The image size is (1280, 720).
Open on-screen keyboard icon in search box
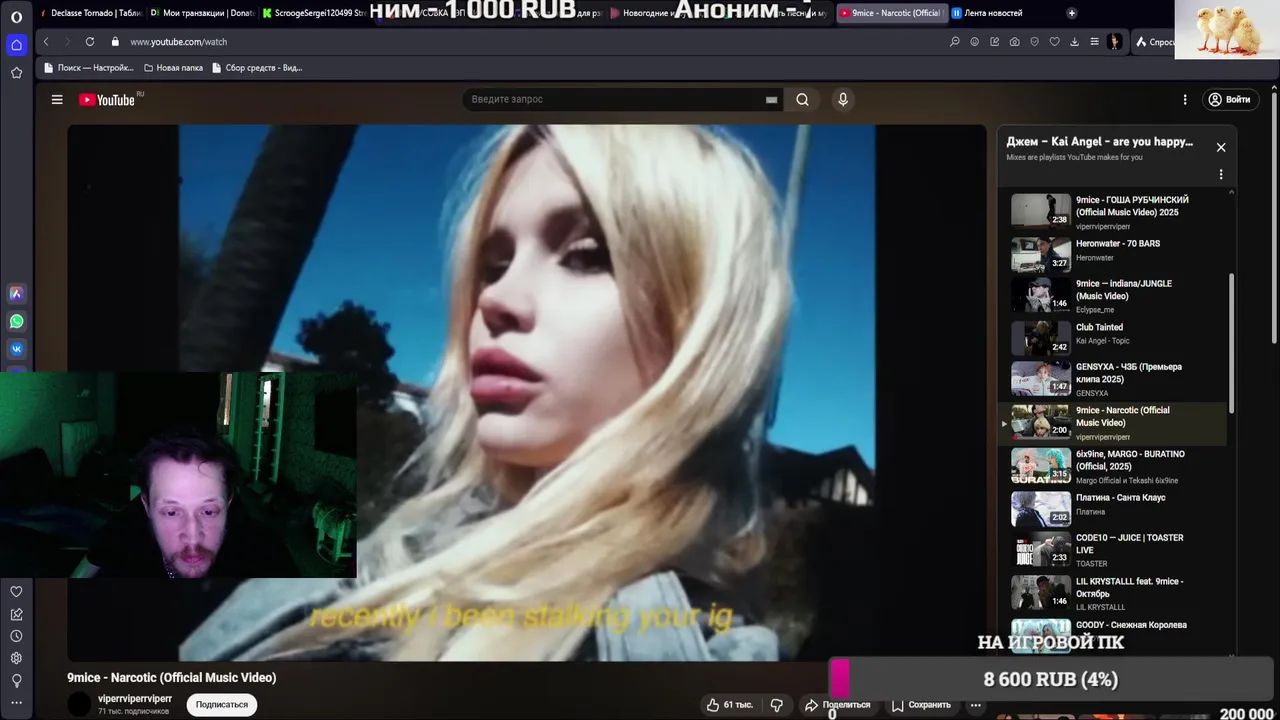pyautogui.click(x=771, y=100)
